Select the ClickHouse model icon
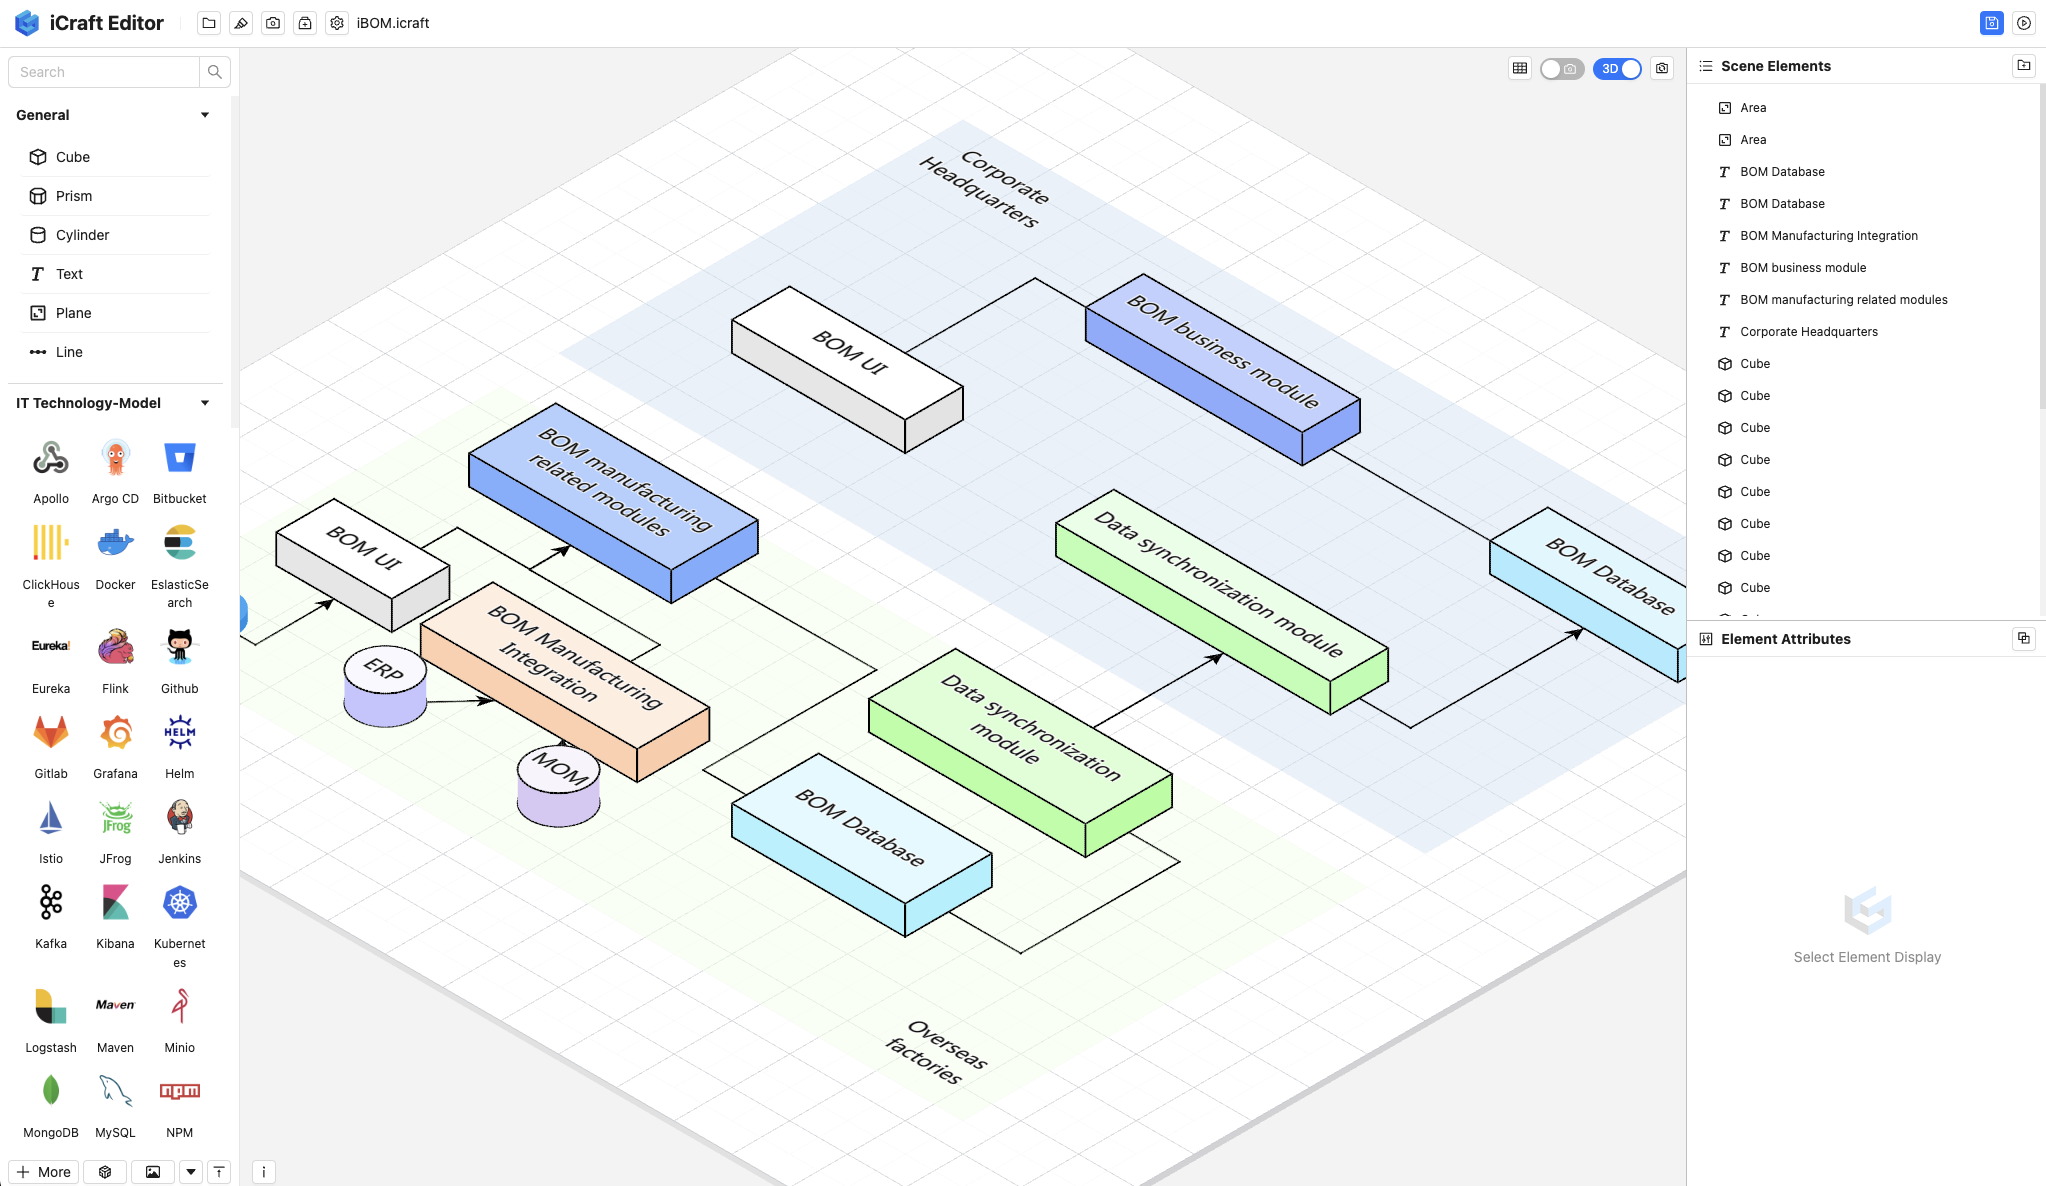 [x=51, y=544]
